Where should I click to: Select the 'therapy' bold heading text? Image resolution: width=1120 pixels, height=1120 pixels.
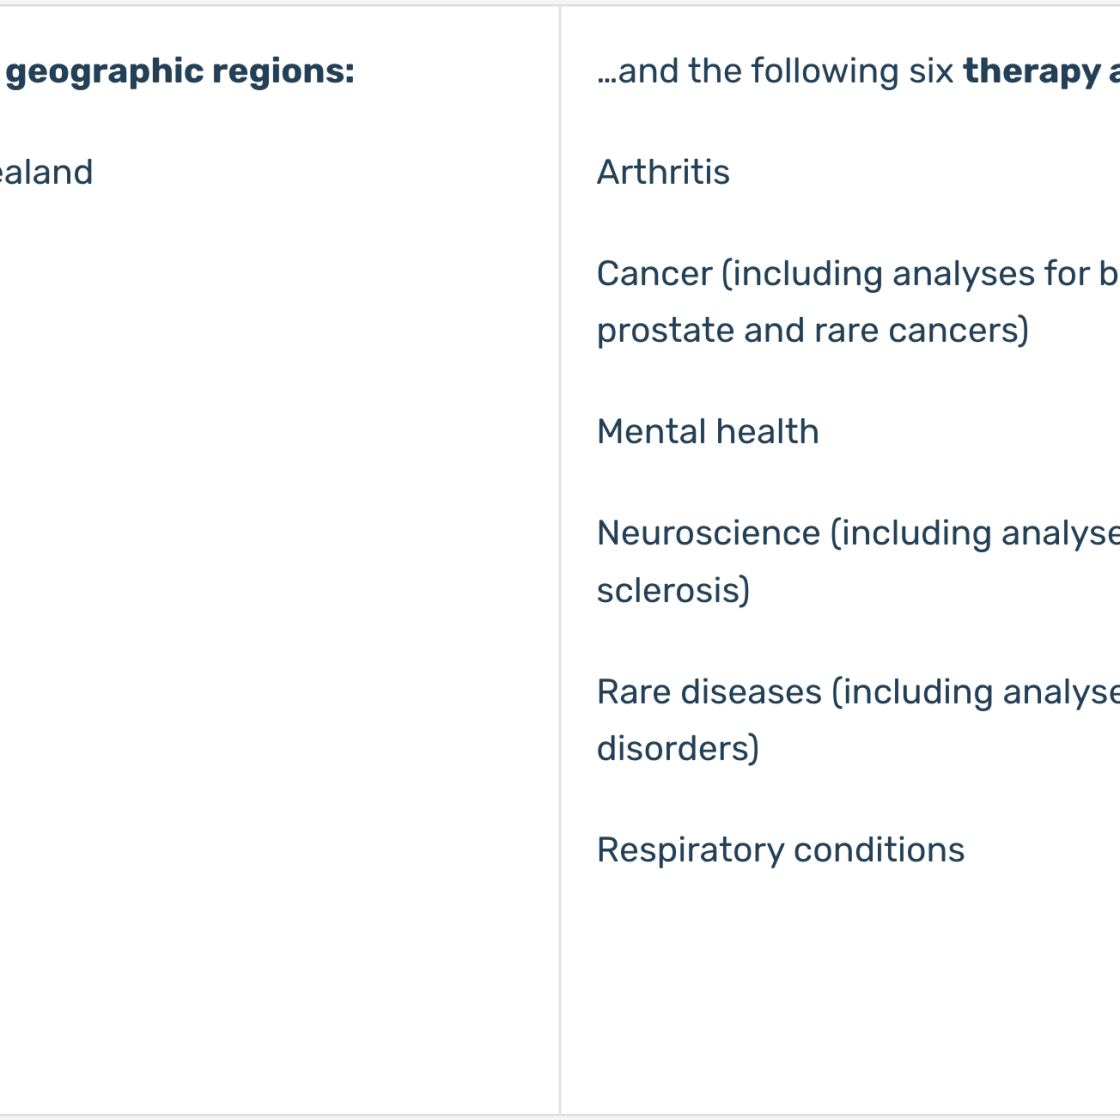click(1032, 72)
